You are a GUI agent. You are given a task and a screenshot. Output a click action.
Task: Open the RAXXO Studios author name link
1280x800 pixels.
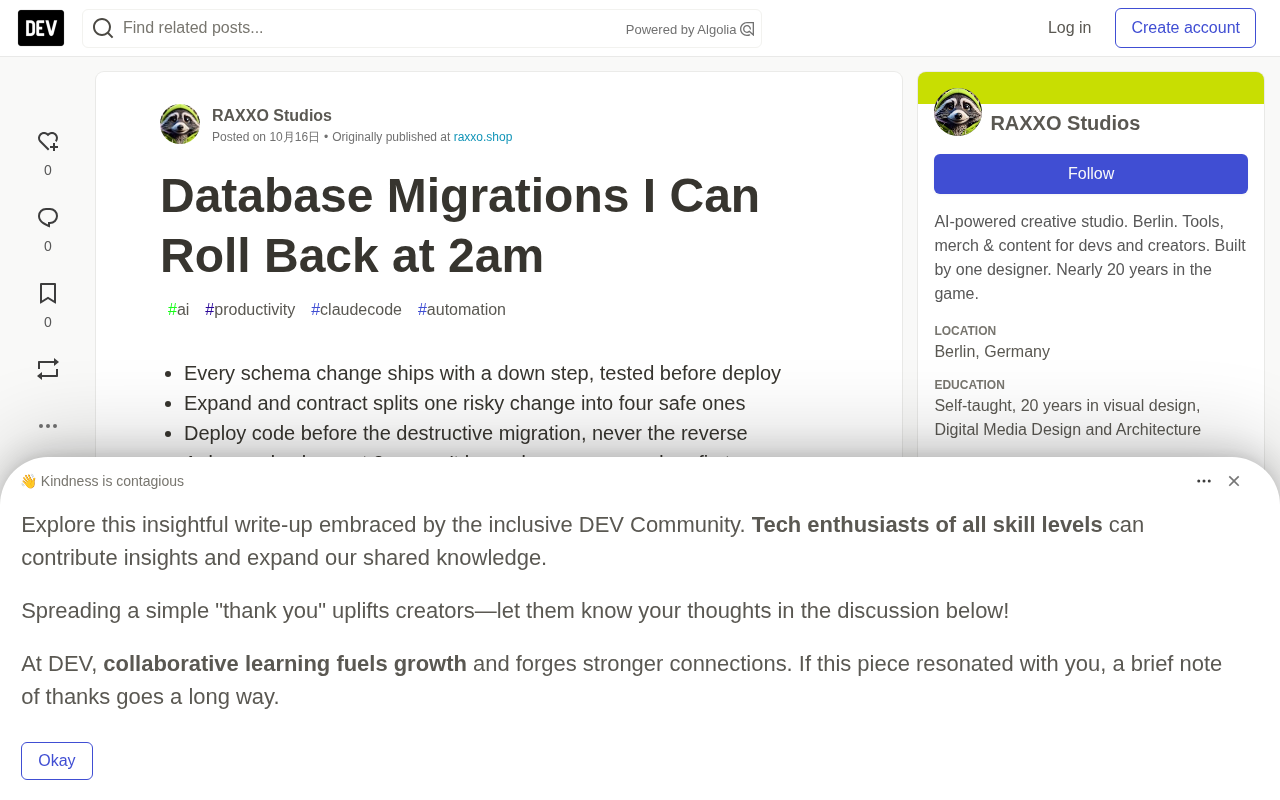pyautogui.click(x=272, y=115)
